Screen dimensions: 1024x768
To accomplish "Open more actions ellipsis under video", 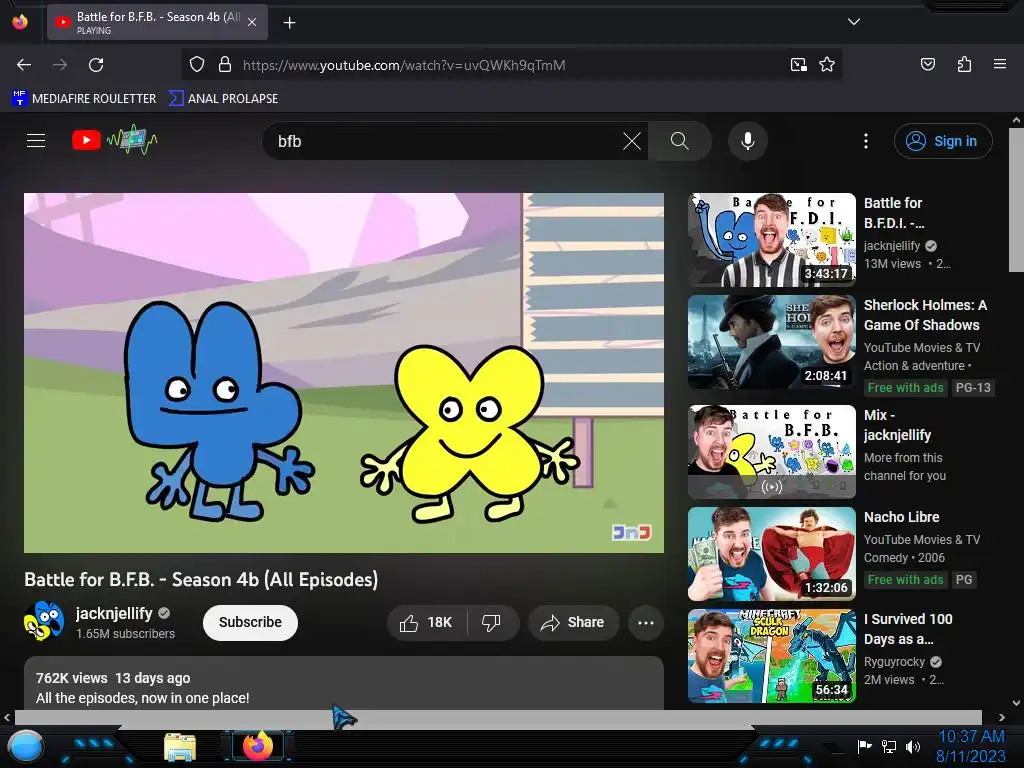I will 645,622.
